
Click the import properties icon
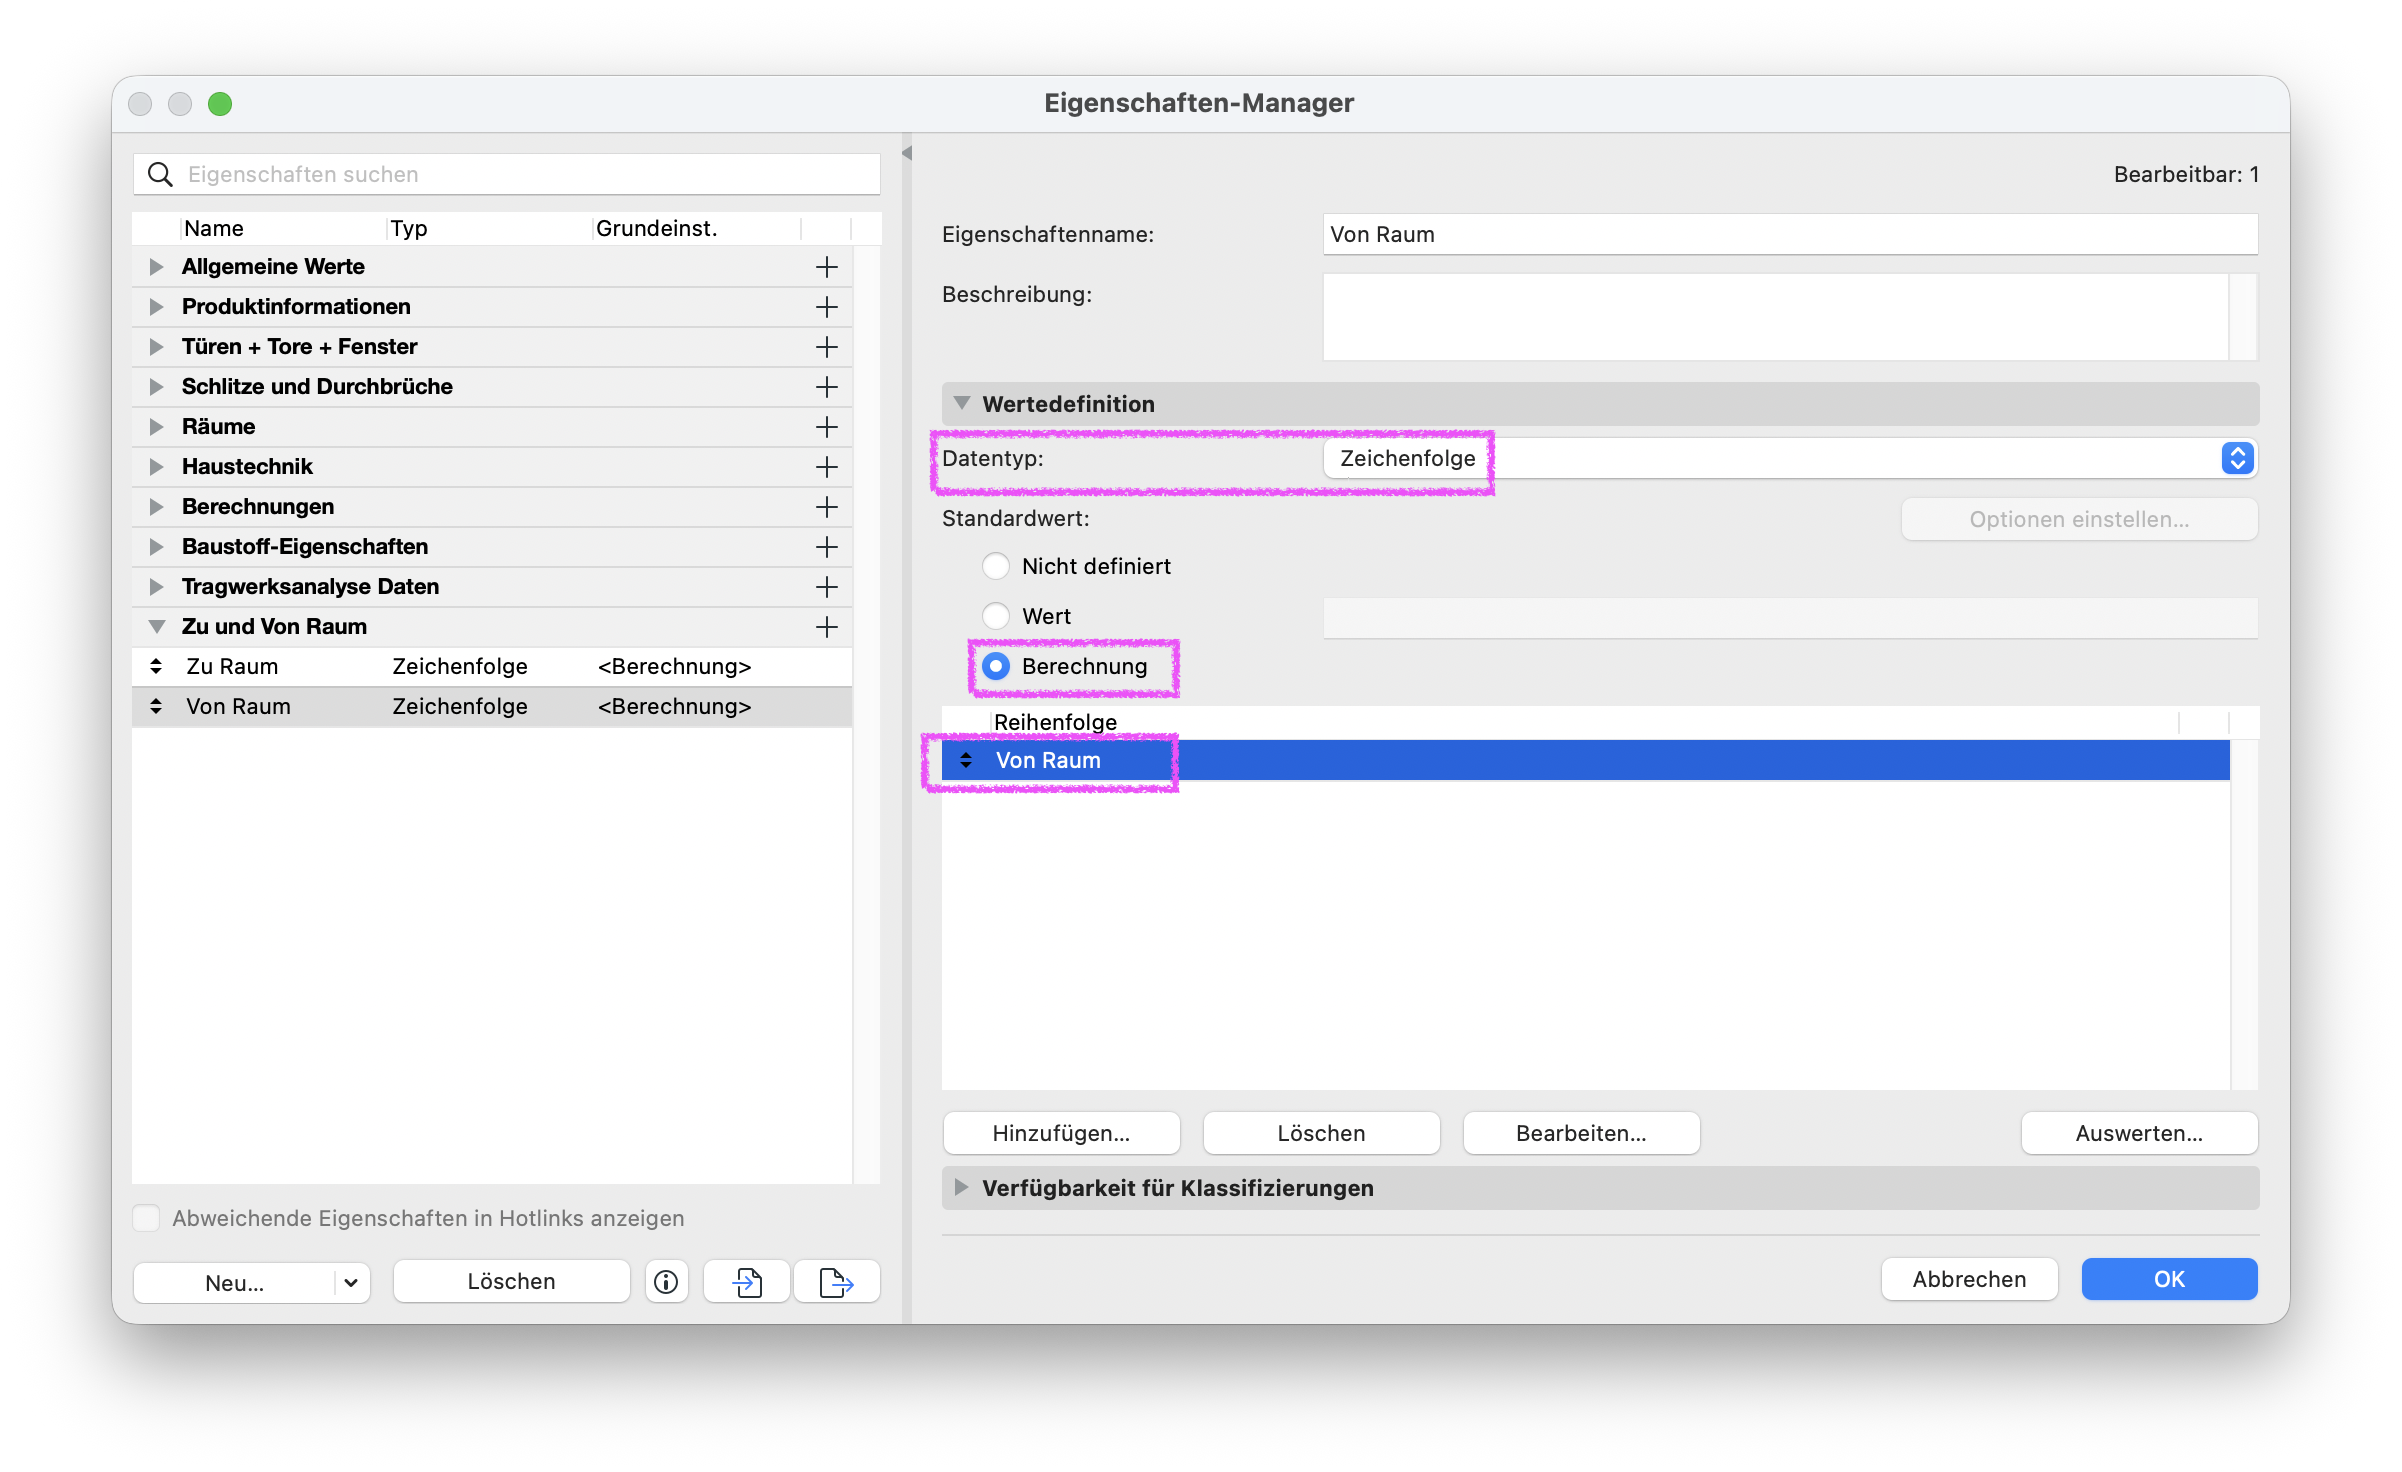click(x=747, y=1281)
